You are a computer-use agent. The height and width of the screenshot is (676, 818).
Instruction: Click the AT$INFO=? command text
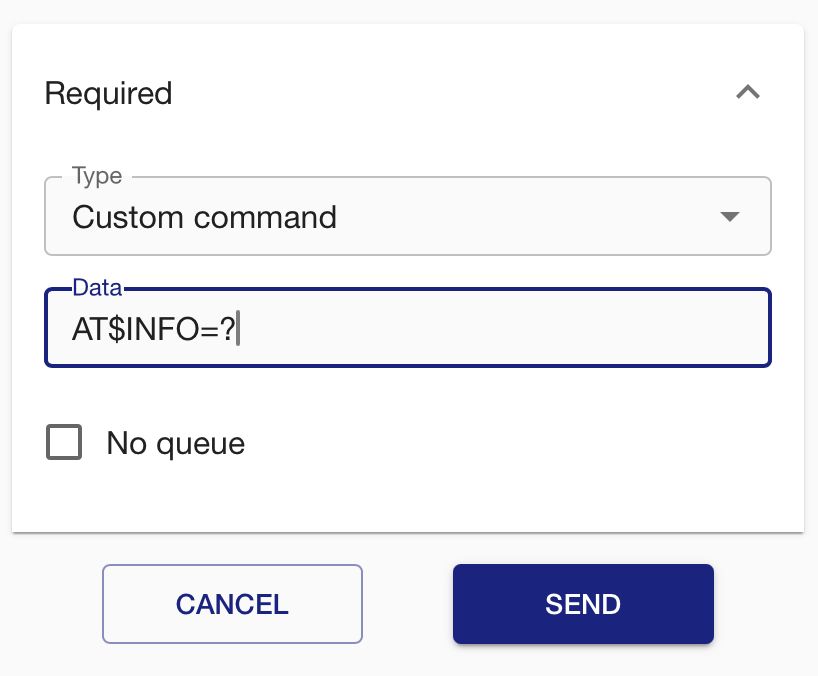coord(154,328)
